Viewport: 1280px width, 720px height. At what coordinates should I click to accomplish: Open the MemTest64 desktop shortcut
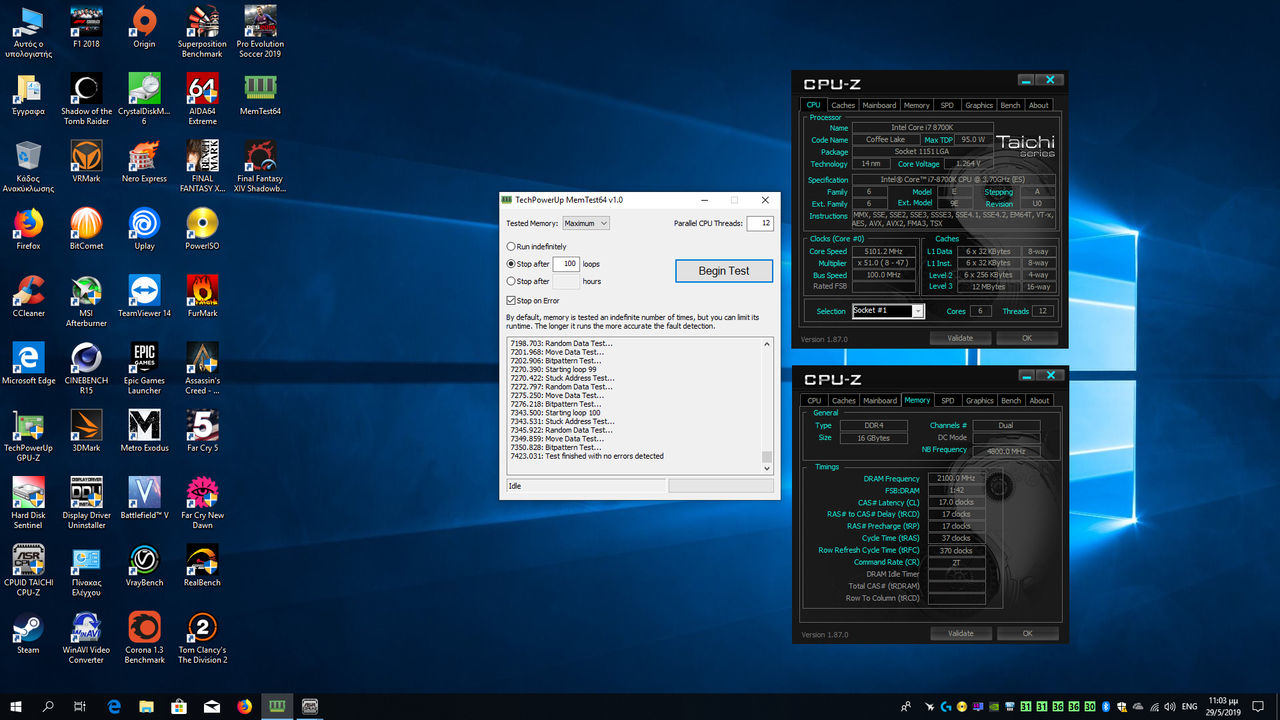[260, 95]
